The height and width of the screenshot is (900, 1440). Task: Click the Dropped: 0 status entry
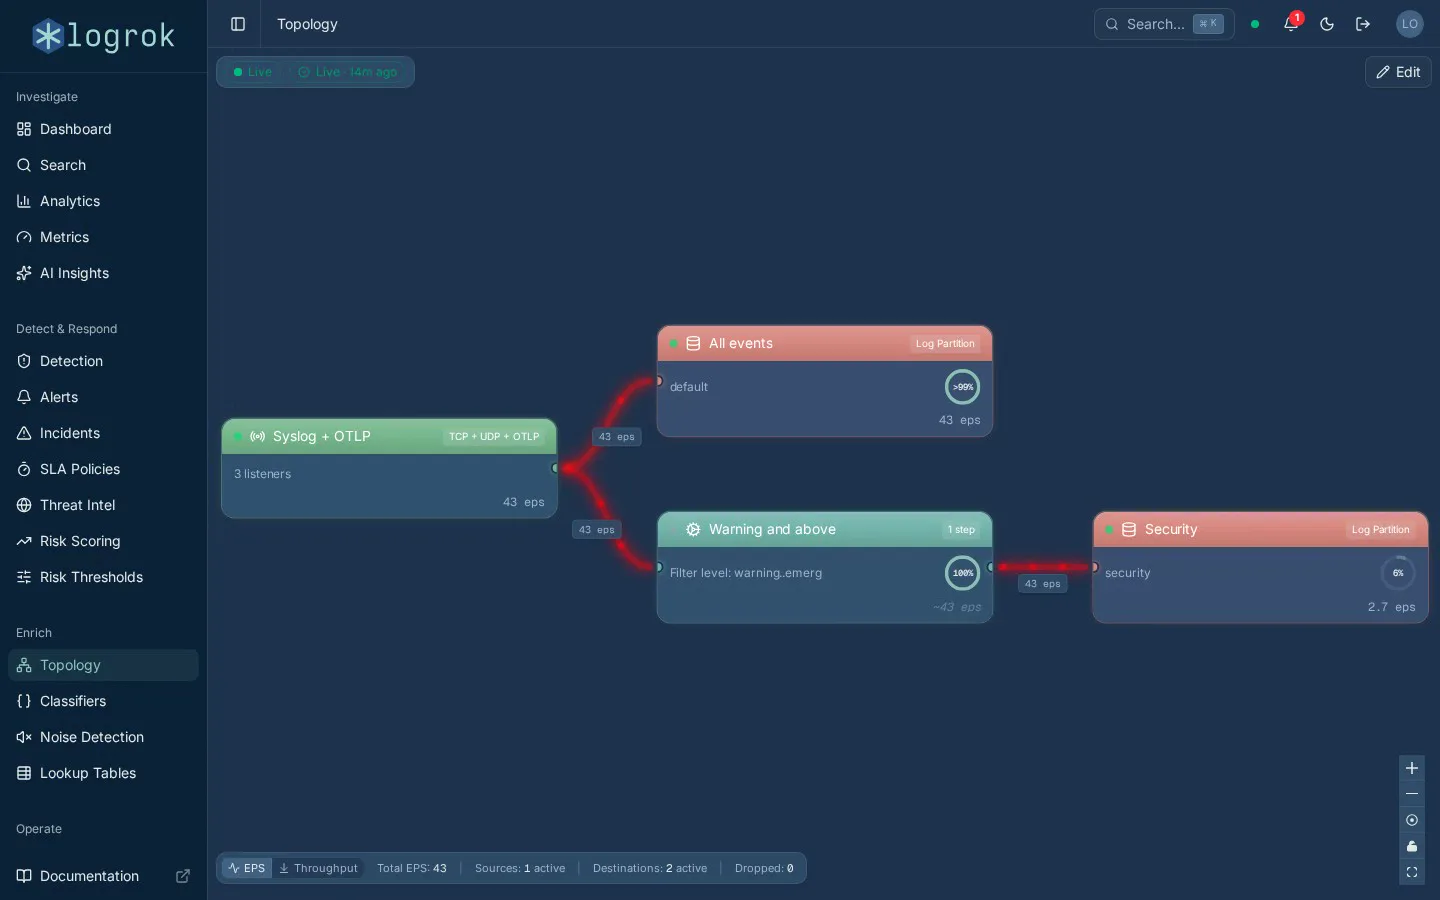pyautogui.click(x=764, y=868)
